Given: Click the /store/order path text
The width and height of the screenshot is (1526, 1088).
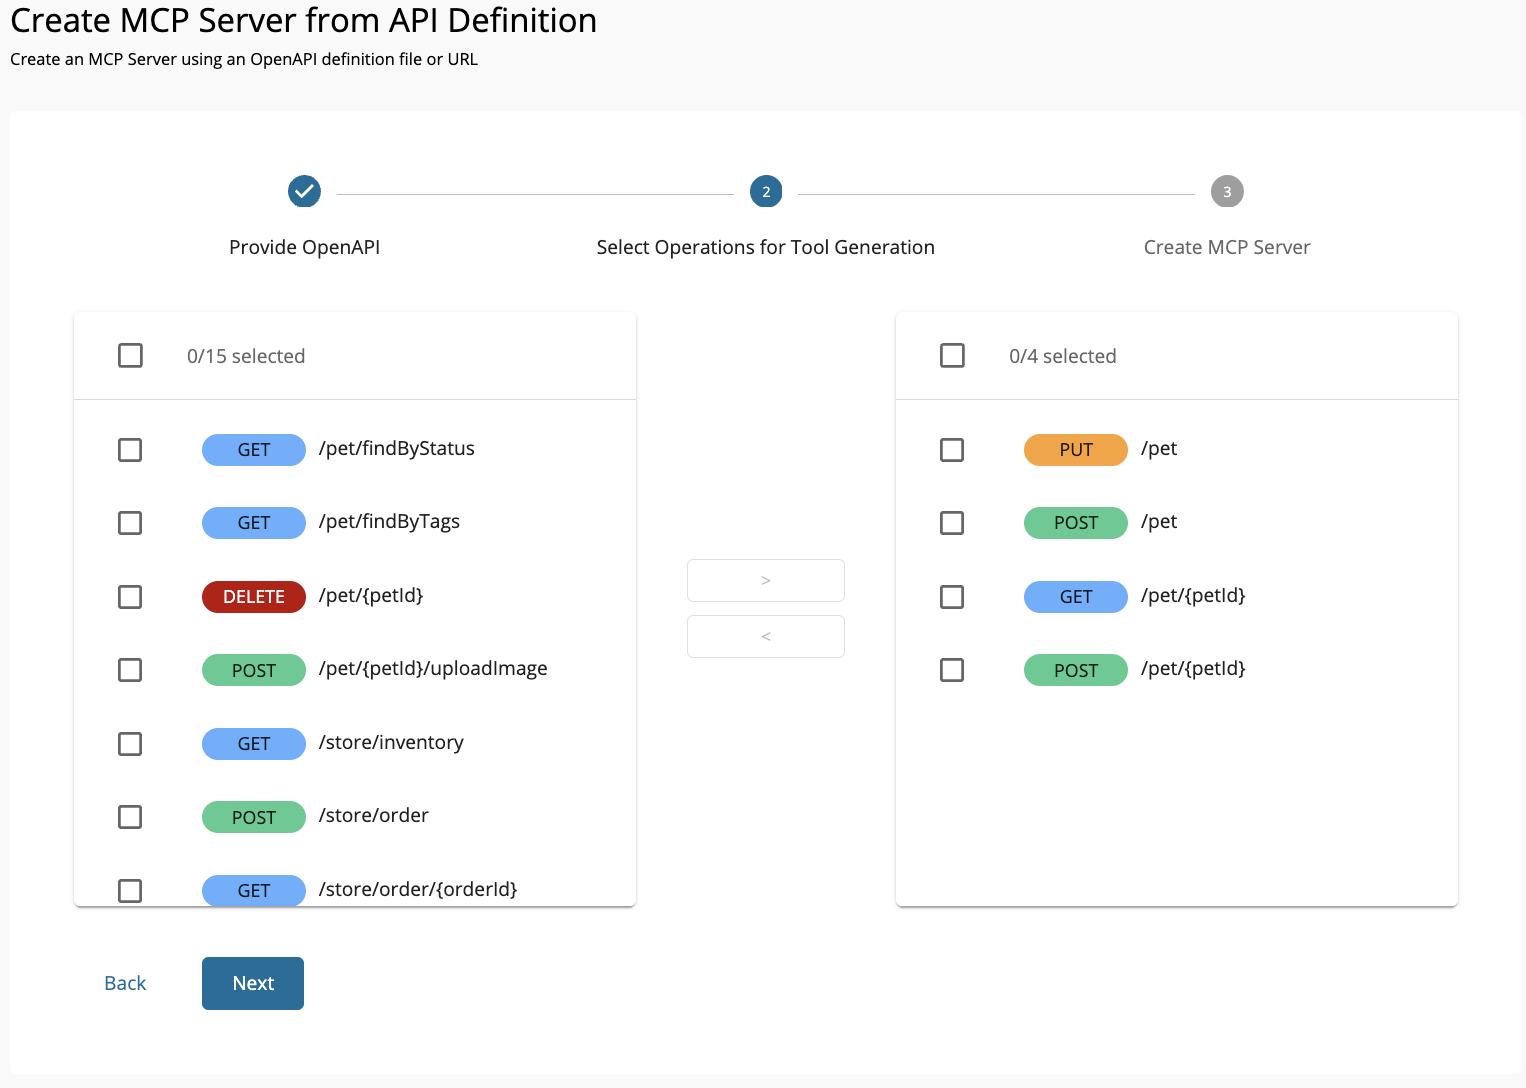Looking at the screenshot, I should coord(374,815).
